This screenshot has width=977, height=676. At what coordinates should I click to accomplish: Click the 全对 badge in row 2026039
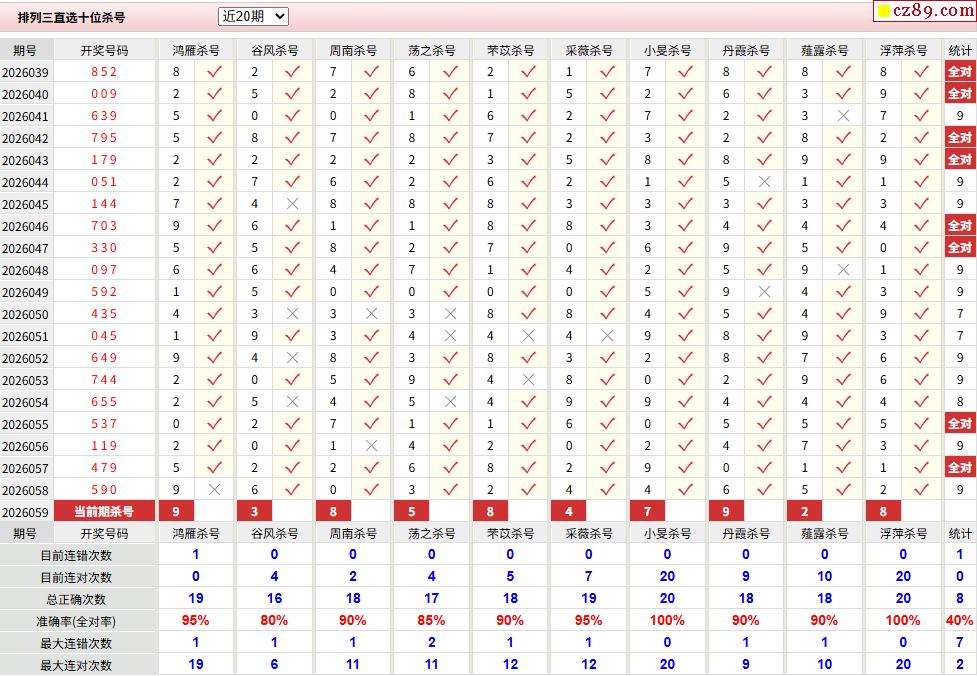click(959, 72)
